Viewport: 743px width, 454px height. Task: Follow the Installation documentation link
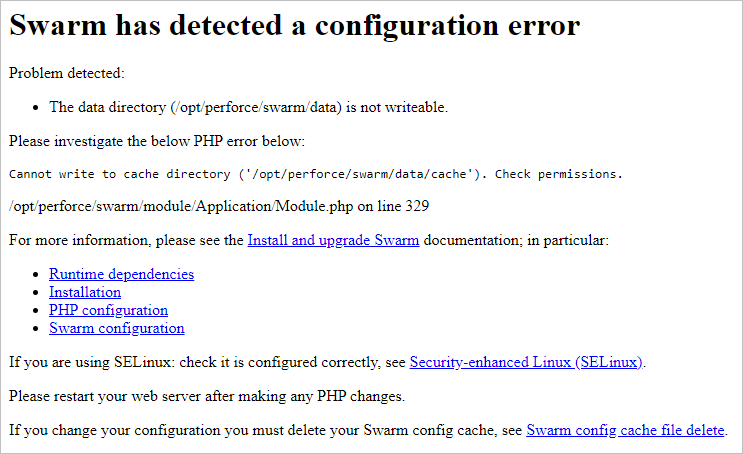pyautogui.click(x=85, y=292)
